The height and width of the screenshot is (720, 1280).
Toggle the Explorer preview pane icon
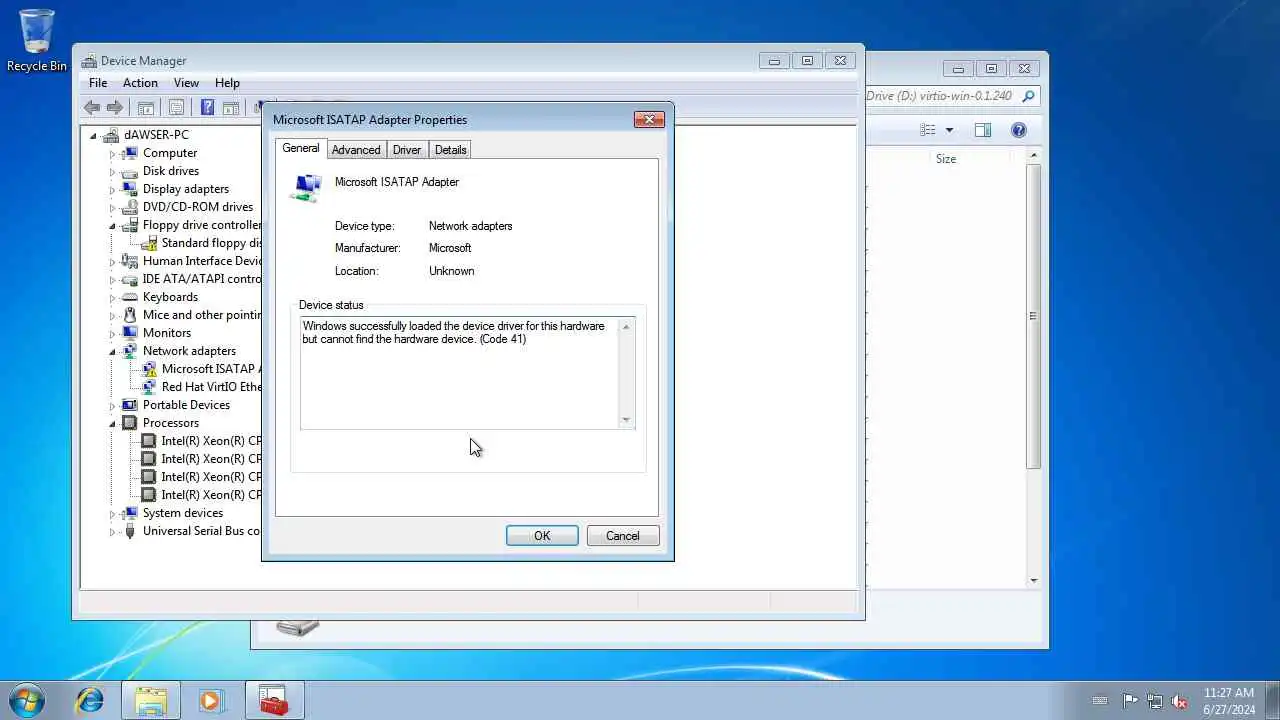pyautogui.click(x=983, y=130)
